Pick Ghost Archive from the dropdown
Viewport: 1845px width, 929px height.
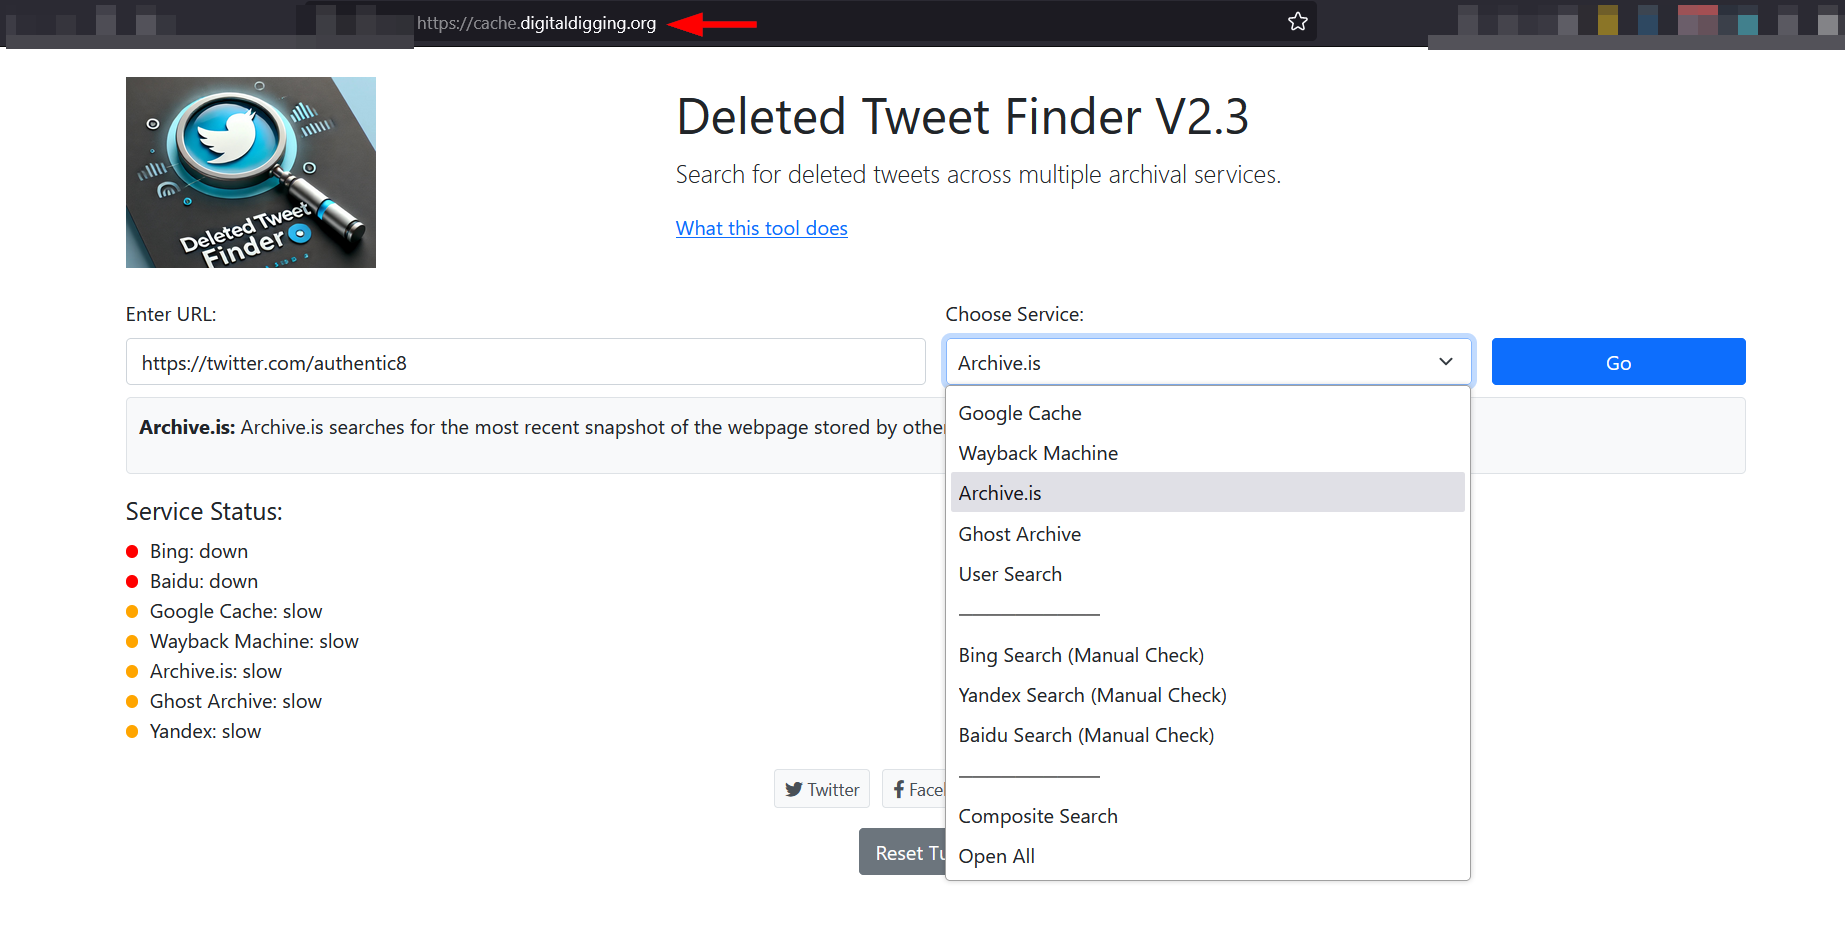(1207, 534)
